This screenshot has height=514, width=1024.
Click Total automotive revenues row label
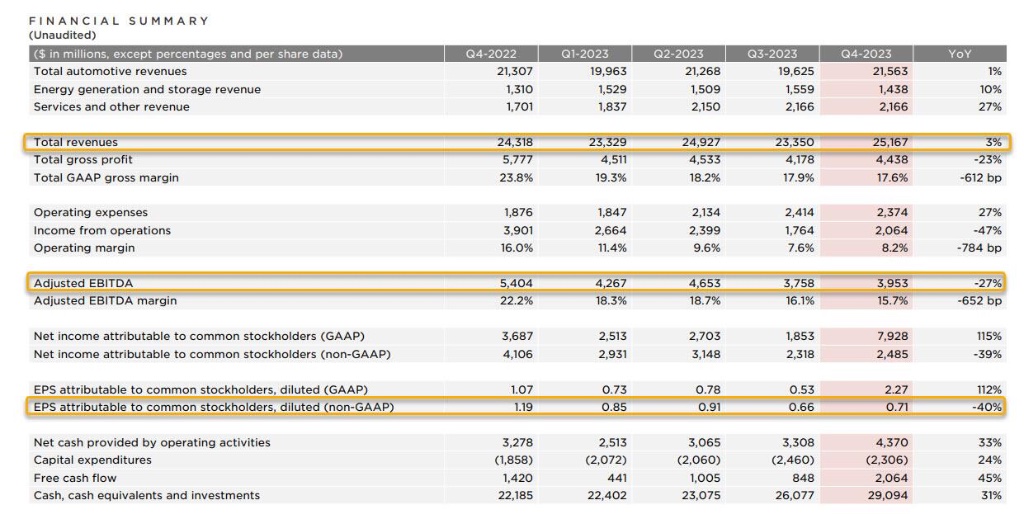tap(110, 71)
